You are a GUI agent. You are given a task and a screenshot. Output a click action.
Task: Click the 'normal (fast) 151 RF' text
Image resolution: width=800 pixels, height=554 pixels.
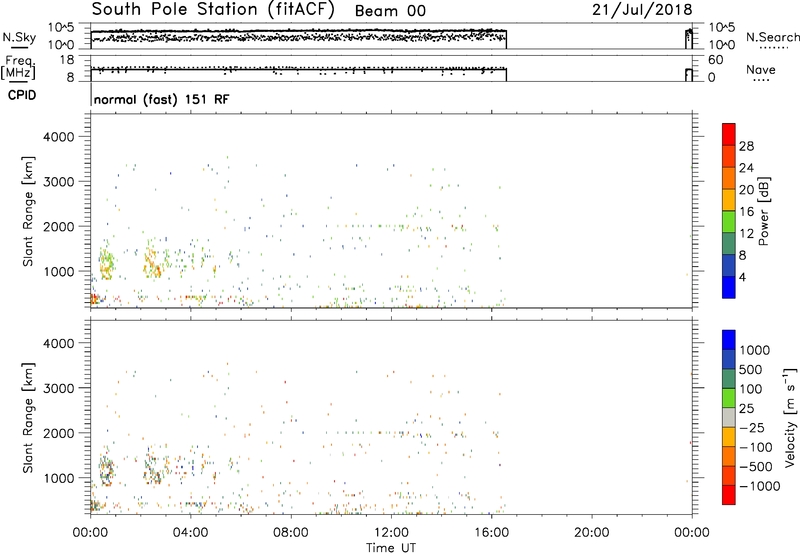[x=162, y=99]
